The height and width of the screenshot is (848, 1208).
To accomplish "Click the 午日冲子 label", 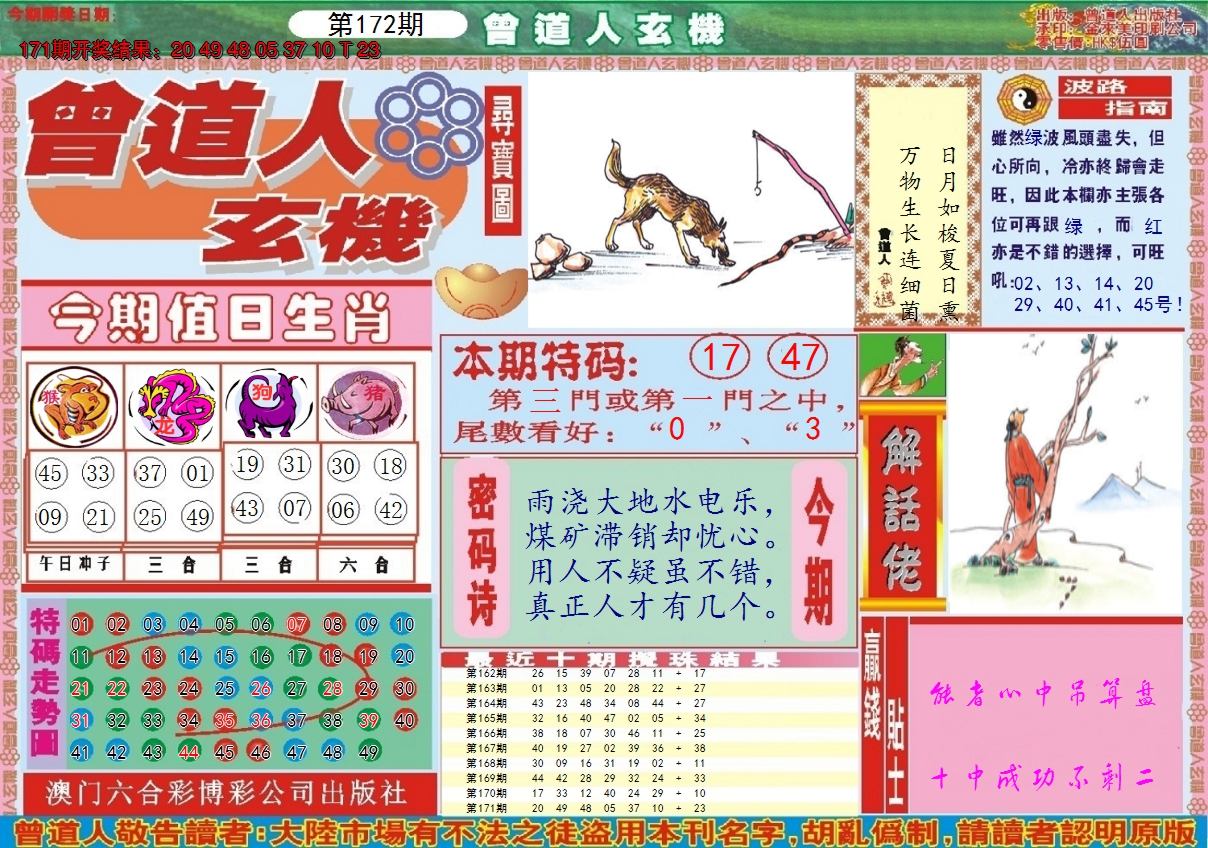I will pyautogui.click(x=74, y=565).
